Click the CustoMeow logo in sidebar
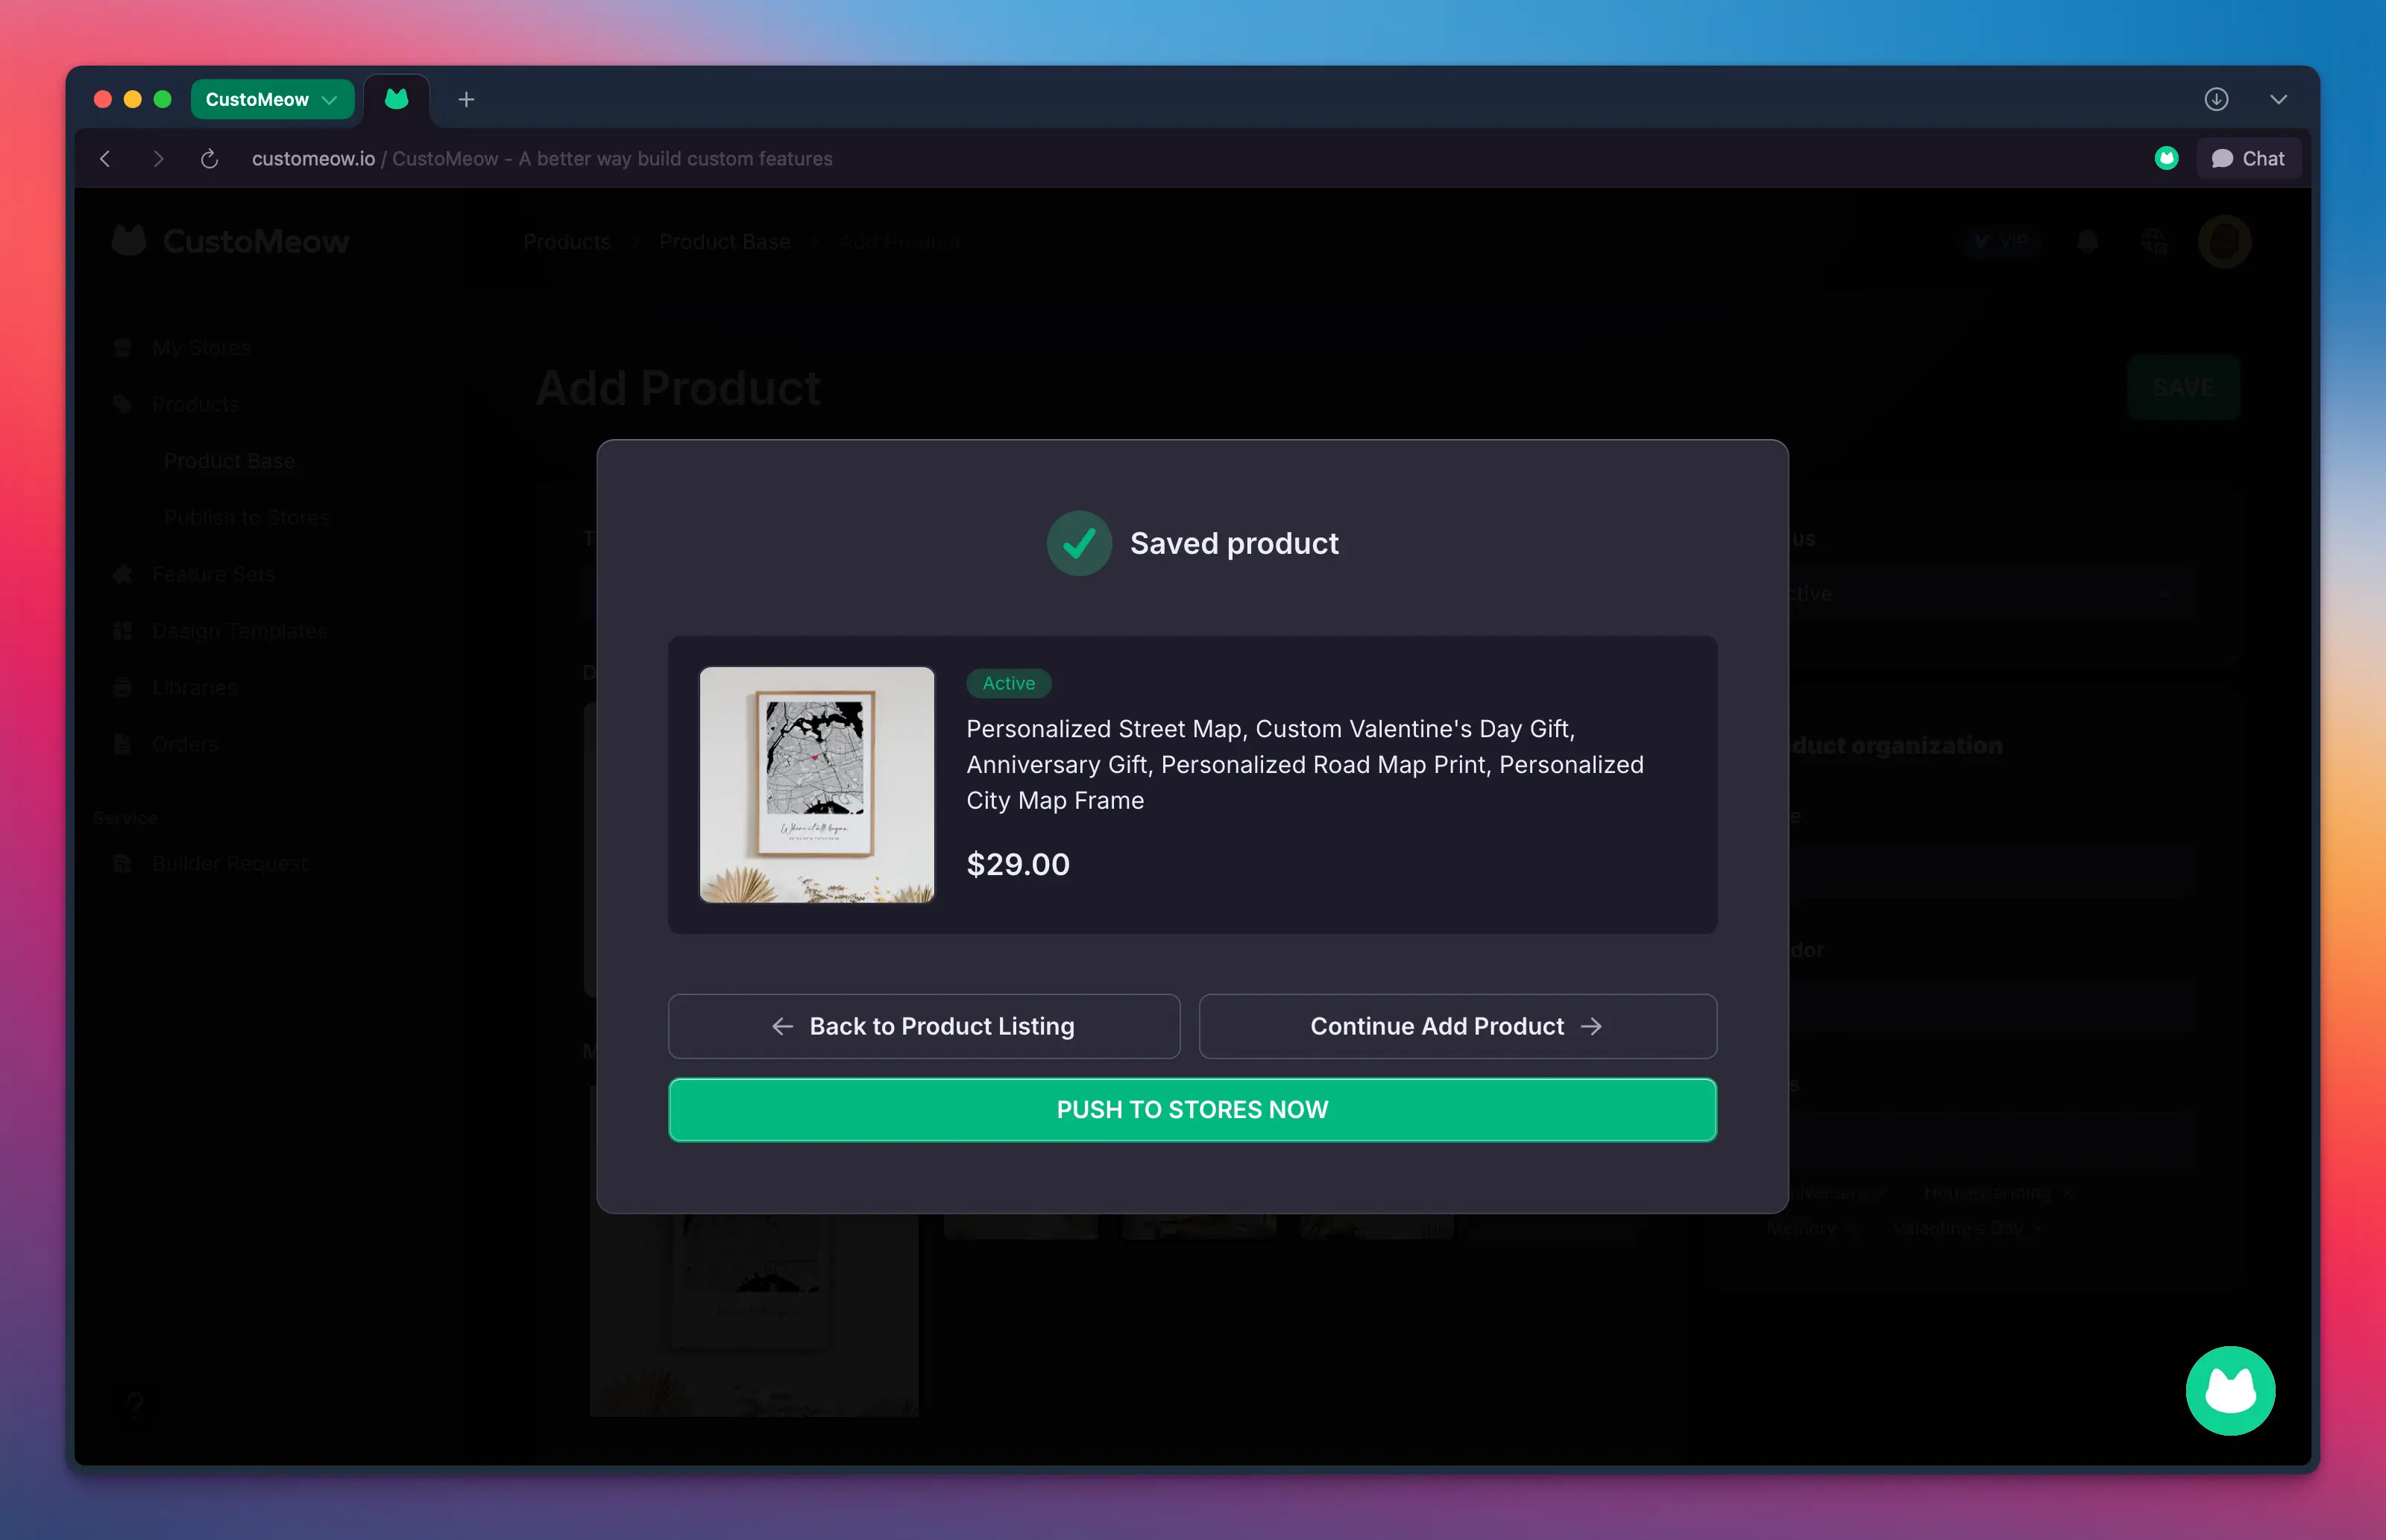Viewport: 2386px width, 1540px height. 230,241
